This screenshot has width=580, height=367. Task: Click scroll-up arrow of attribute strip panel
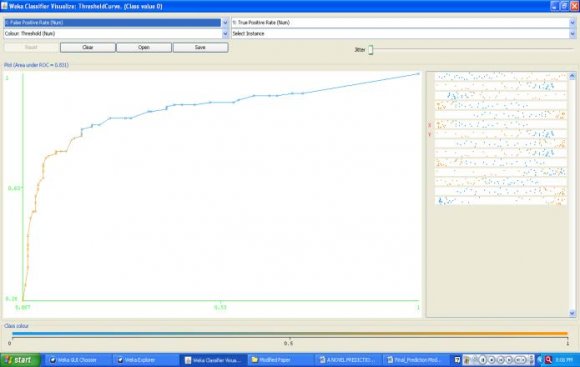[572, 76]
